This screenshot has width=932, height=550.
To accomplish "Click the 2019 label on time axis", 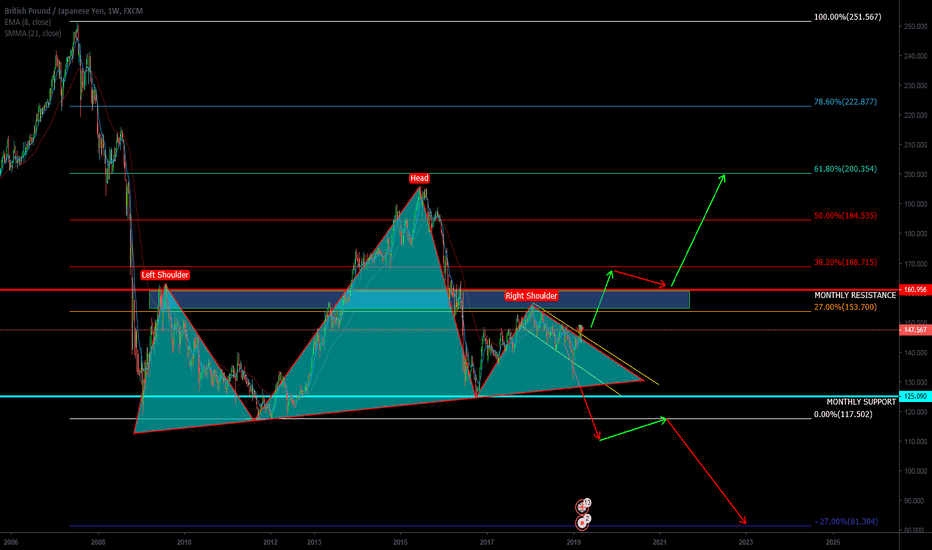I will point(573,542).
